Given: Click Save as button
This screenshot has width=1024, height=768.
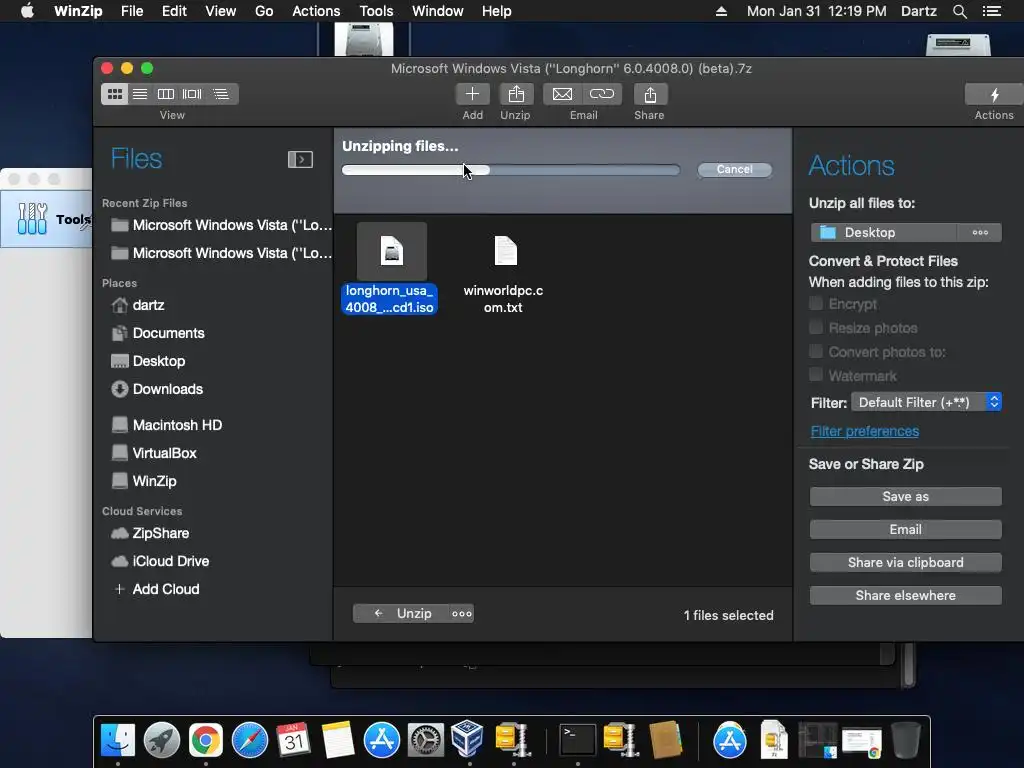Looking at the screenshot, I should pyautogui.click(x=905, y=497).
